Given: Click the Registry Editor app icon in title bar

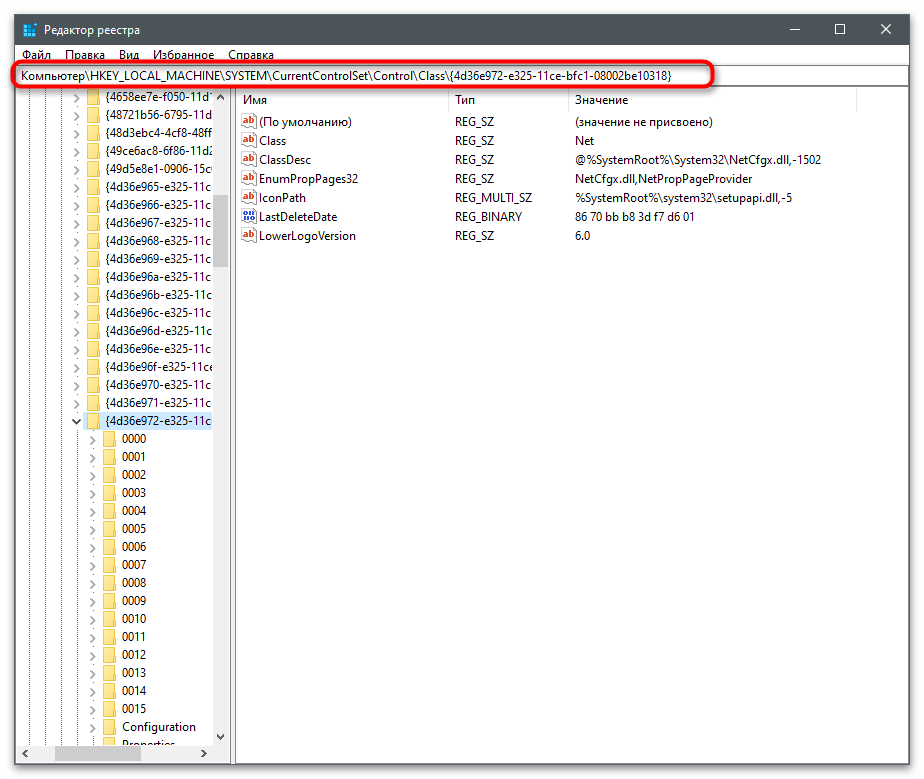Looking at the screenshot, I should click(29, 29).
